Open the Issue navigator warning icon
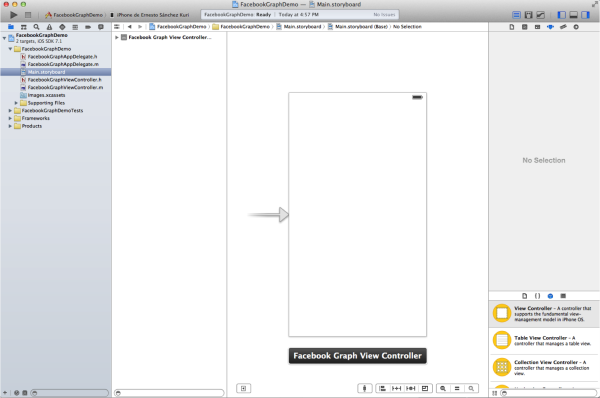This screenshot has height=398, width=600. 49,27
